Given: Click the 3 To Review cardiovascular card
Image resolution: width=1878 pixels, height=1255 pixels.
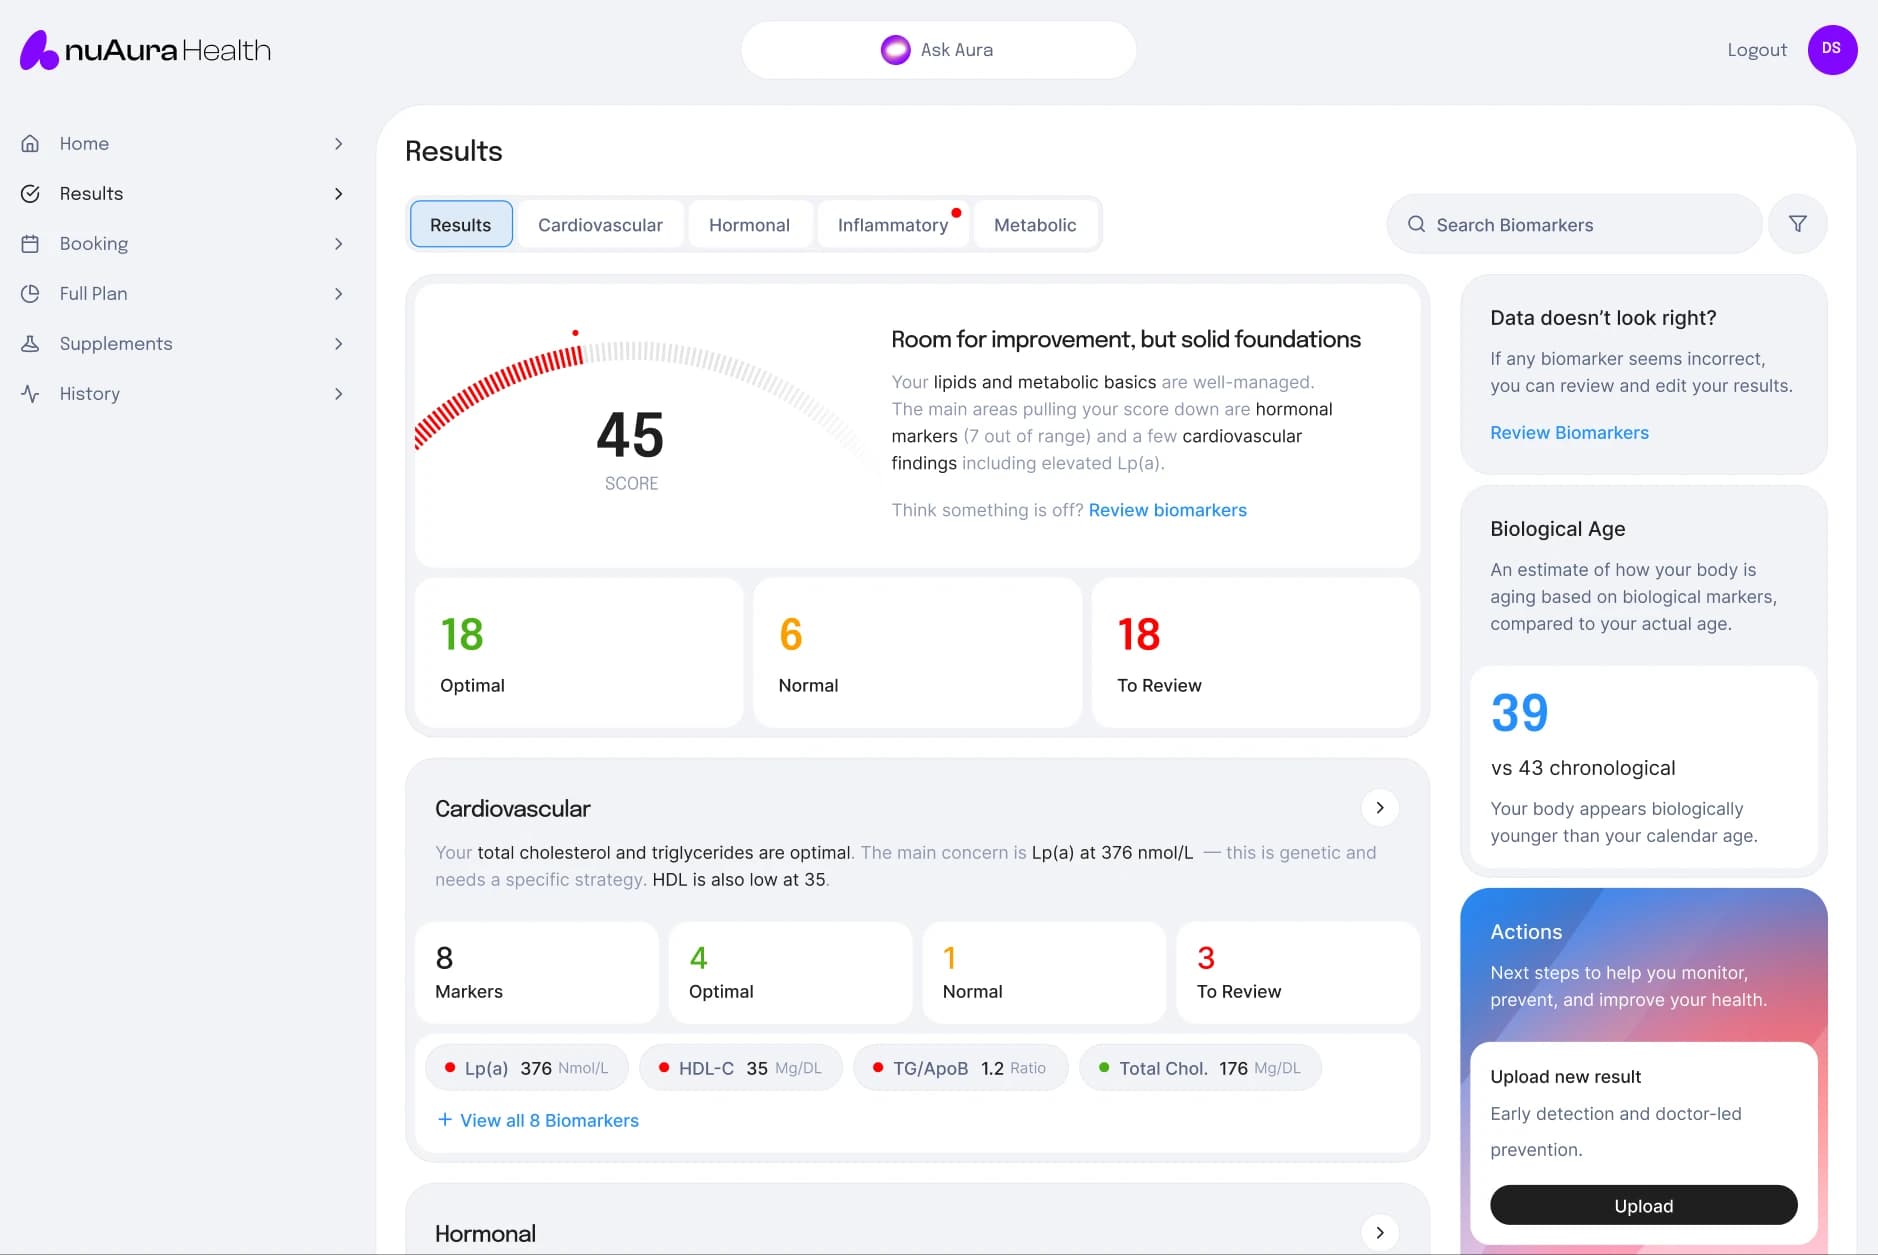Looking at the screenshot, I should tap(1298, 972).
